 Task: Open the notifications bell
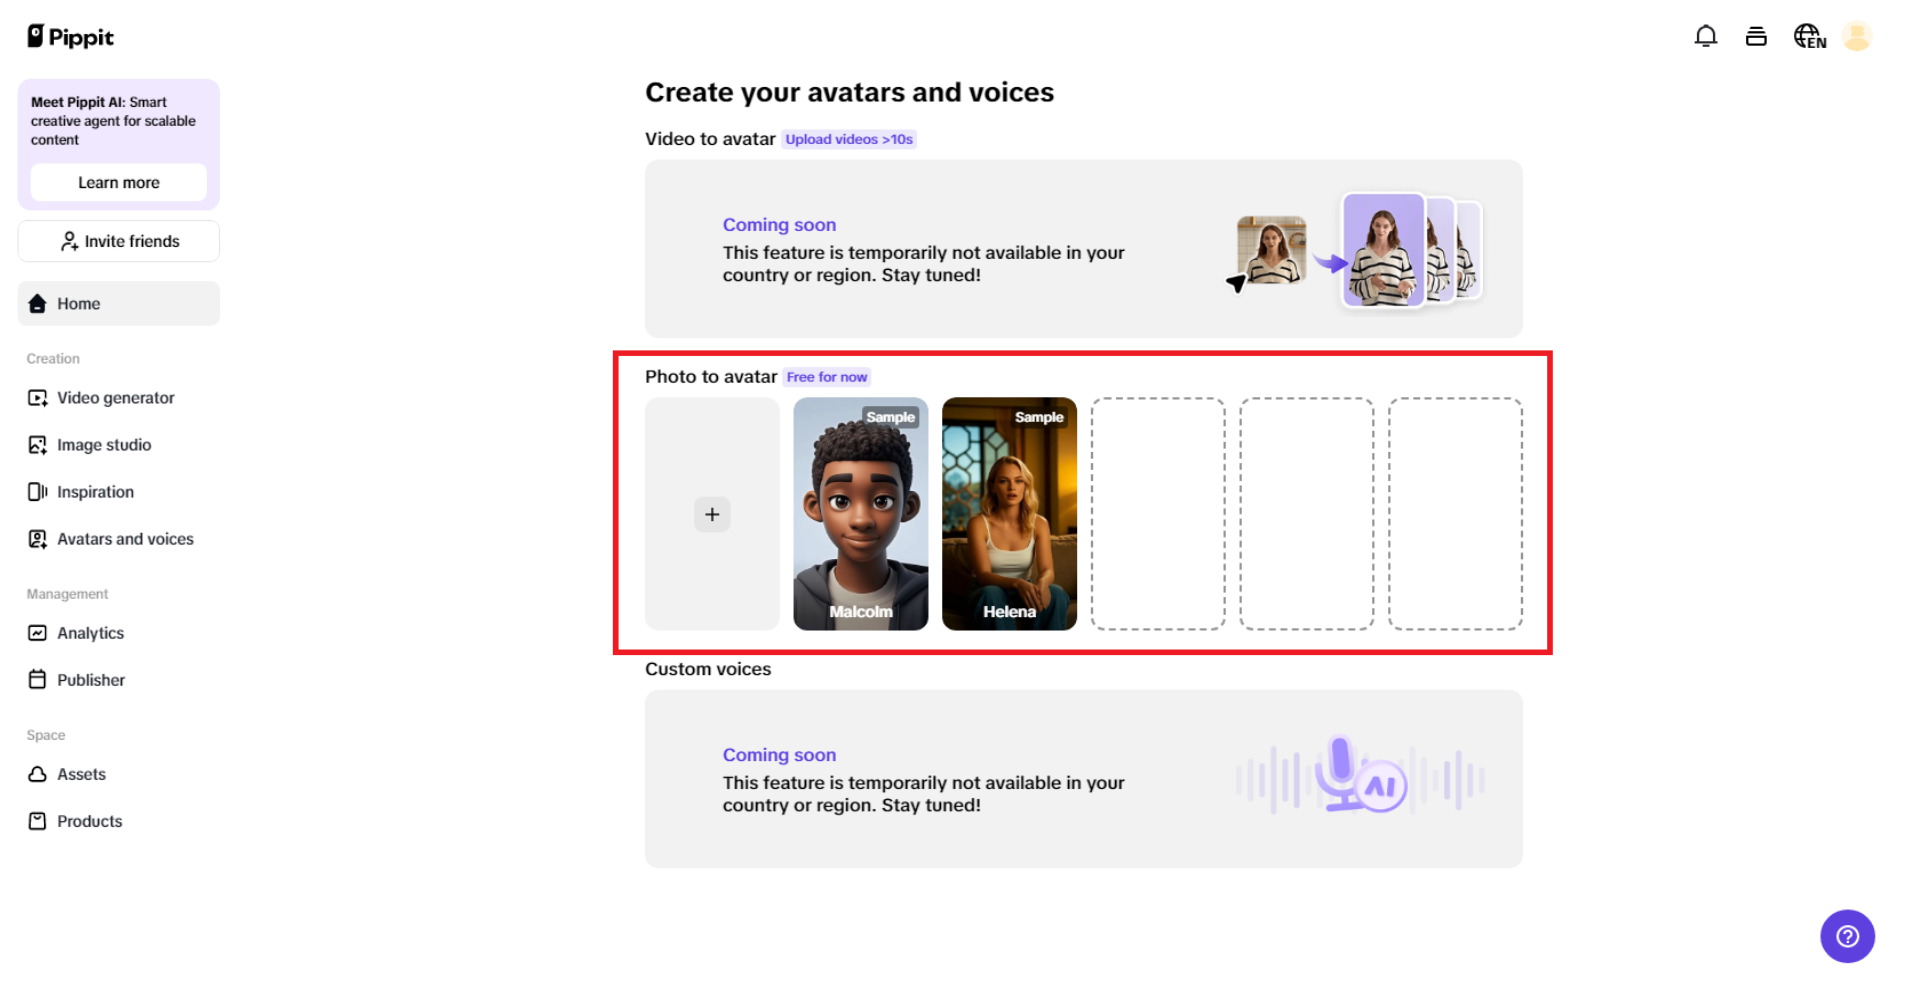[1706, 35]
